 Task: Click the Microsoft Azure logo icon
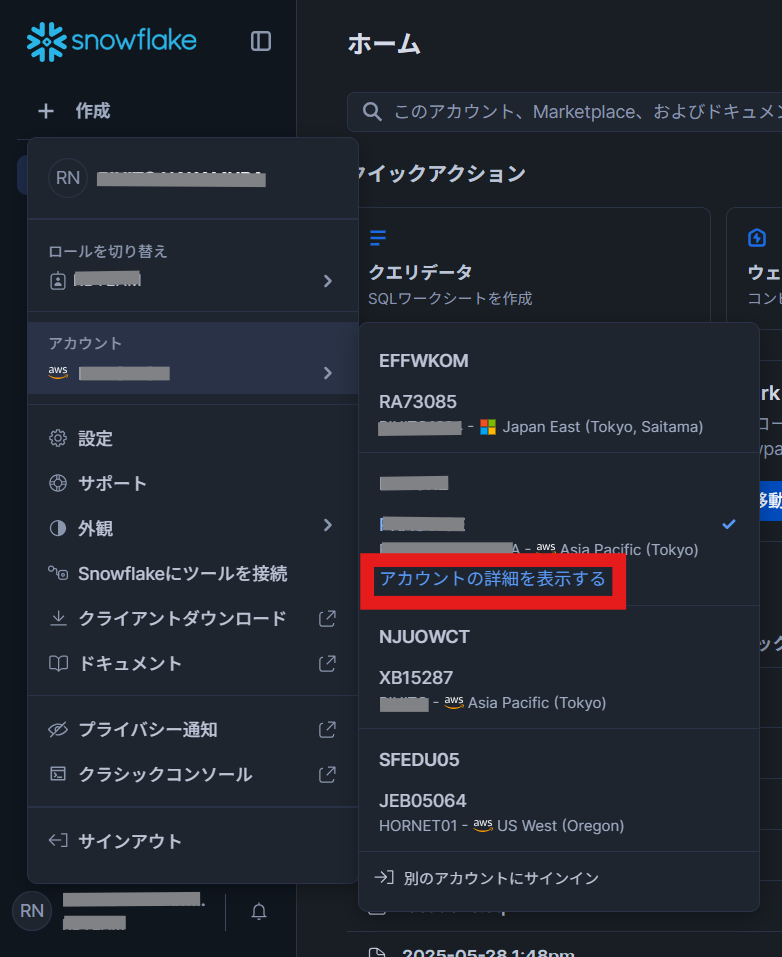(488, 427)
